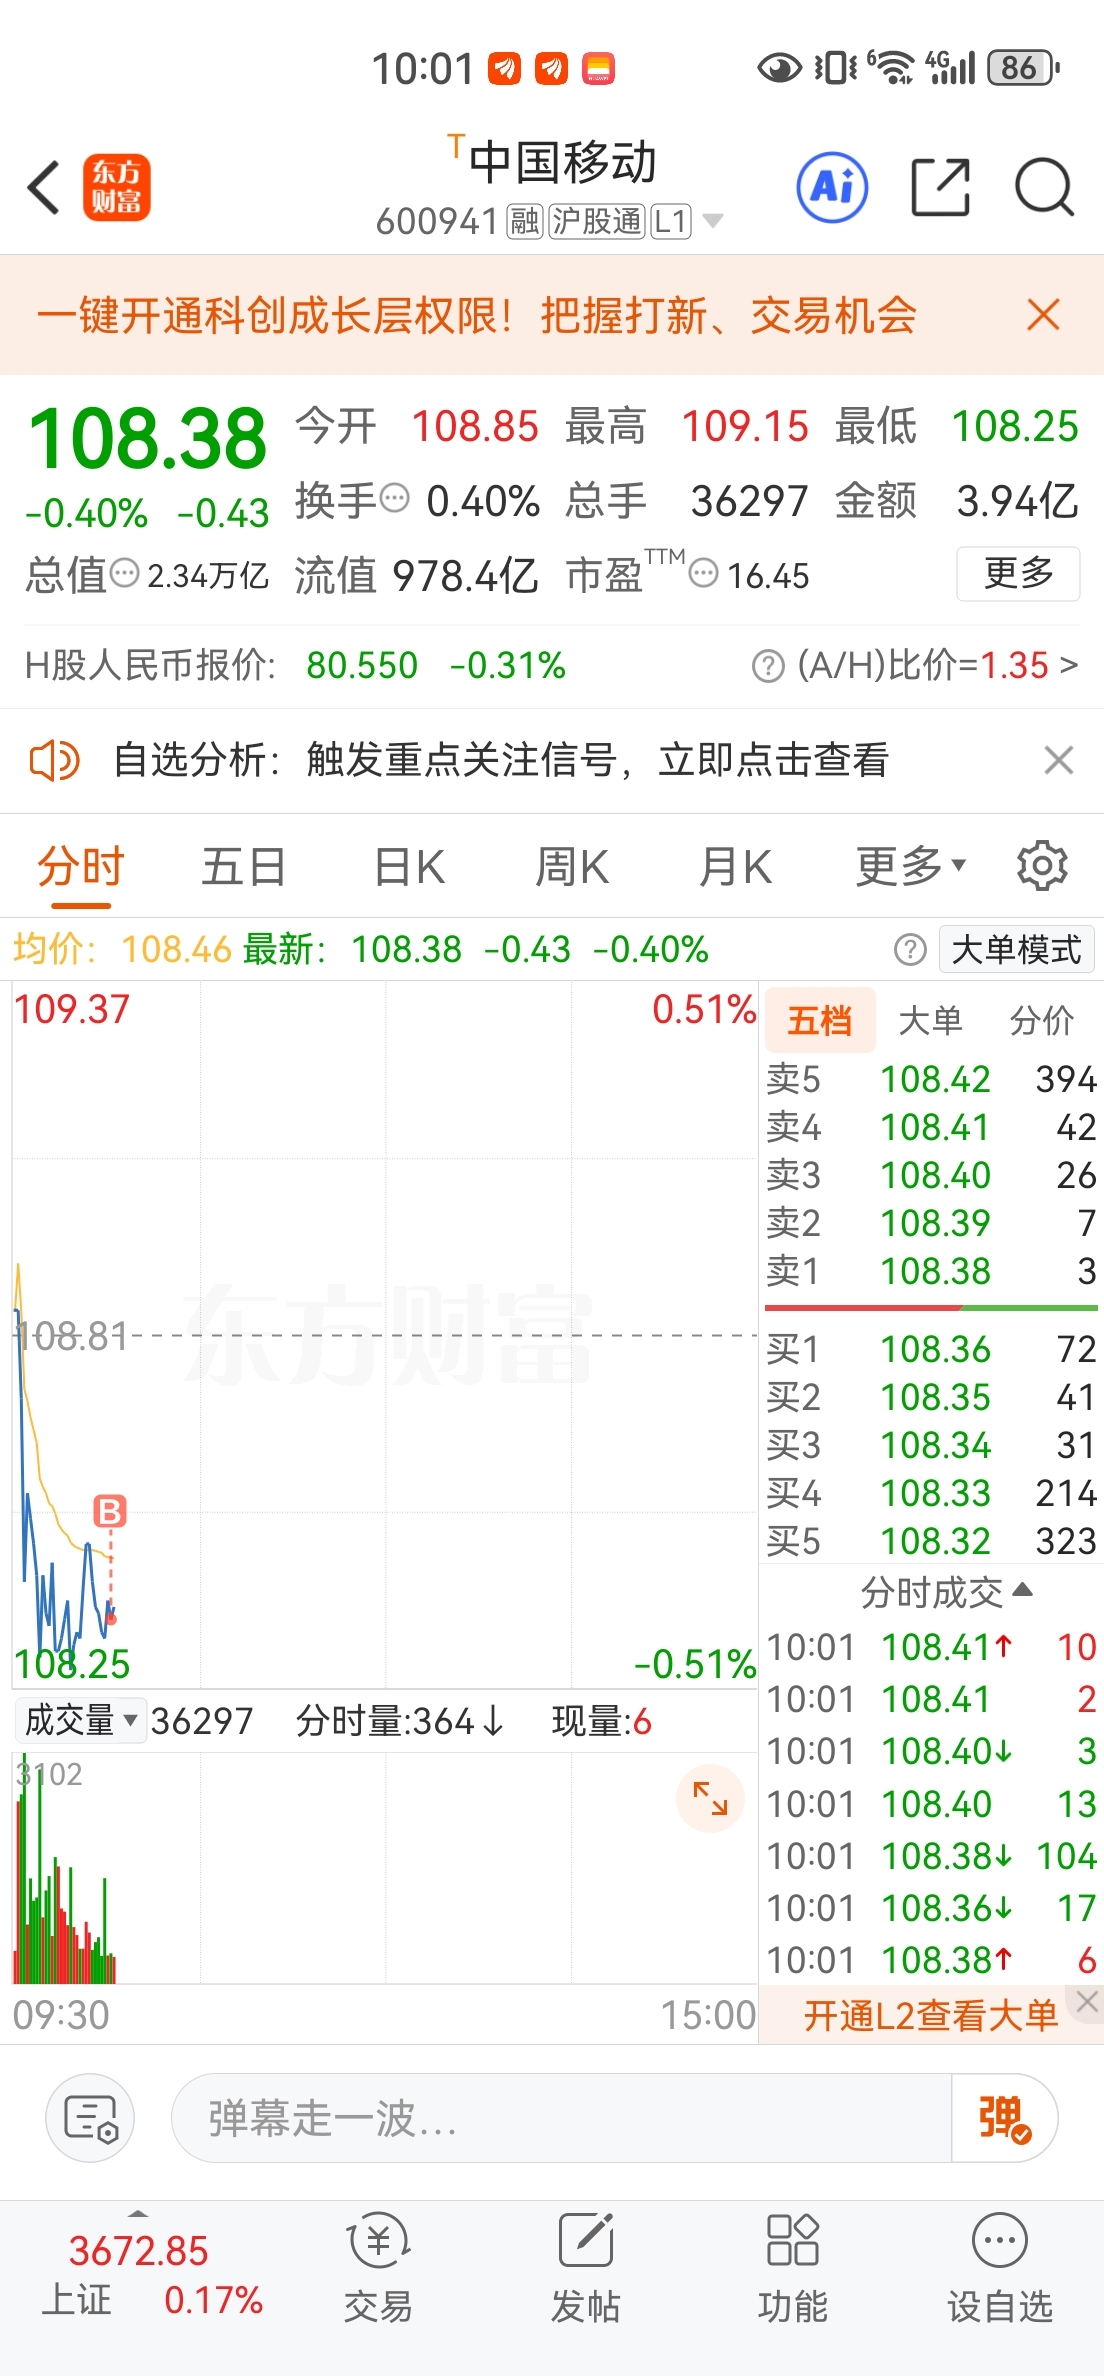Open the search magnifier icon
This screenshot has height=2376, width=1104.
click(x=1044, y=187)
